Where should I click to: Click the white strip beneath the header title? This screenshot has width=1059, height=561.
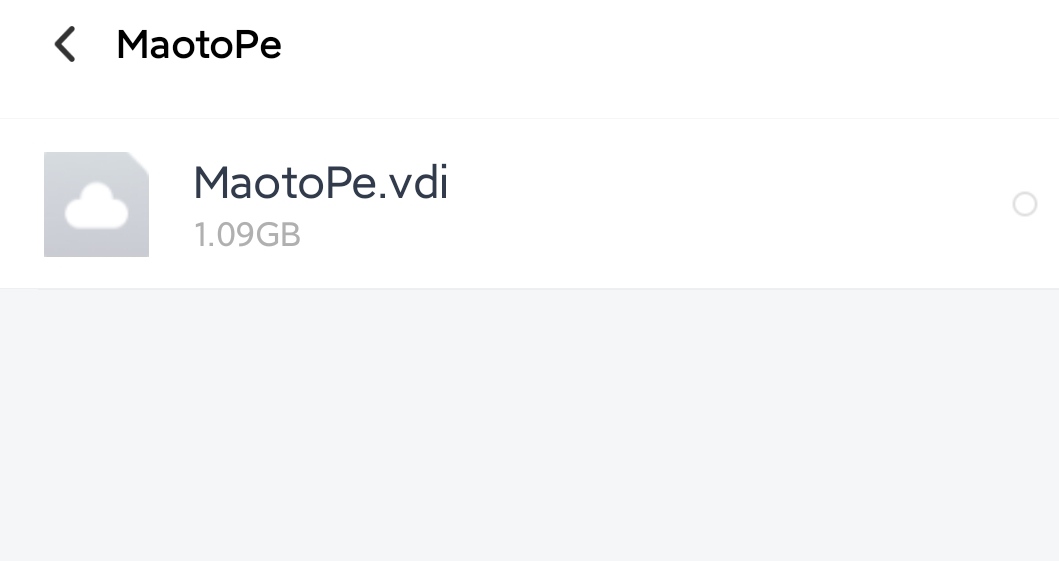point(530,101)
